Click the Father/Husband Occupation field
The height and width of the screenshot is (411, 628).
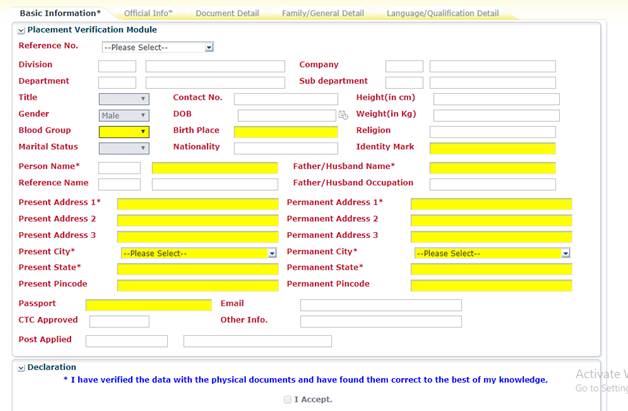point(493,184)
